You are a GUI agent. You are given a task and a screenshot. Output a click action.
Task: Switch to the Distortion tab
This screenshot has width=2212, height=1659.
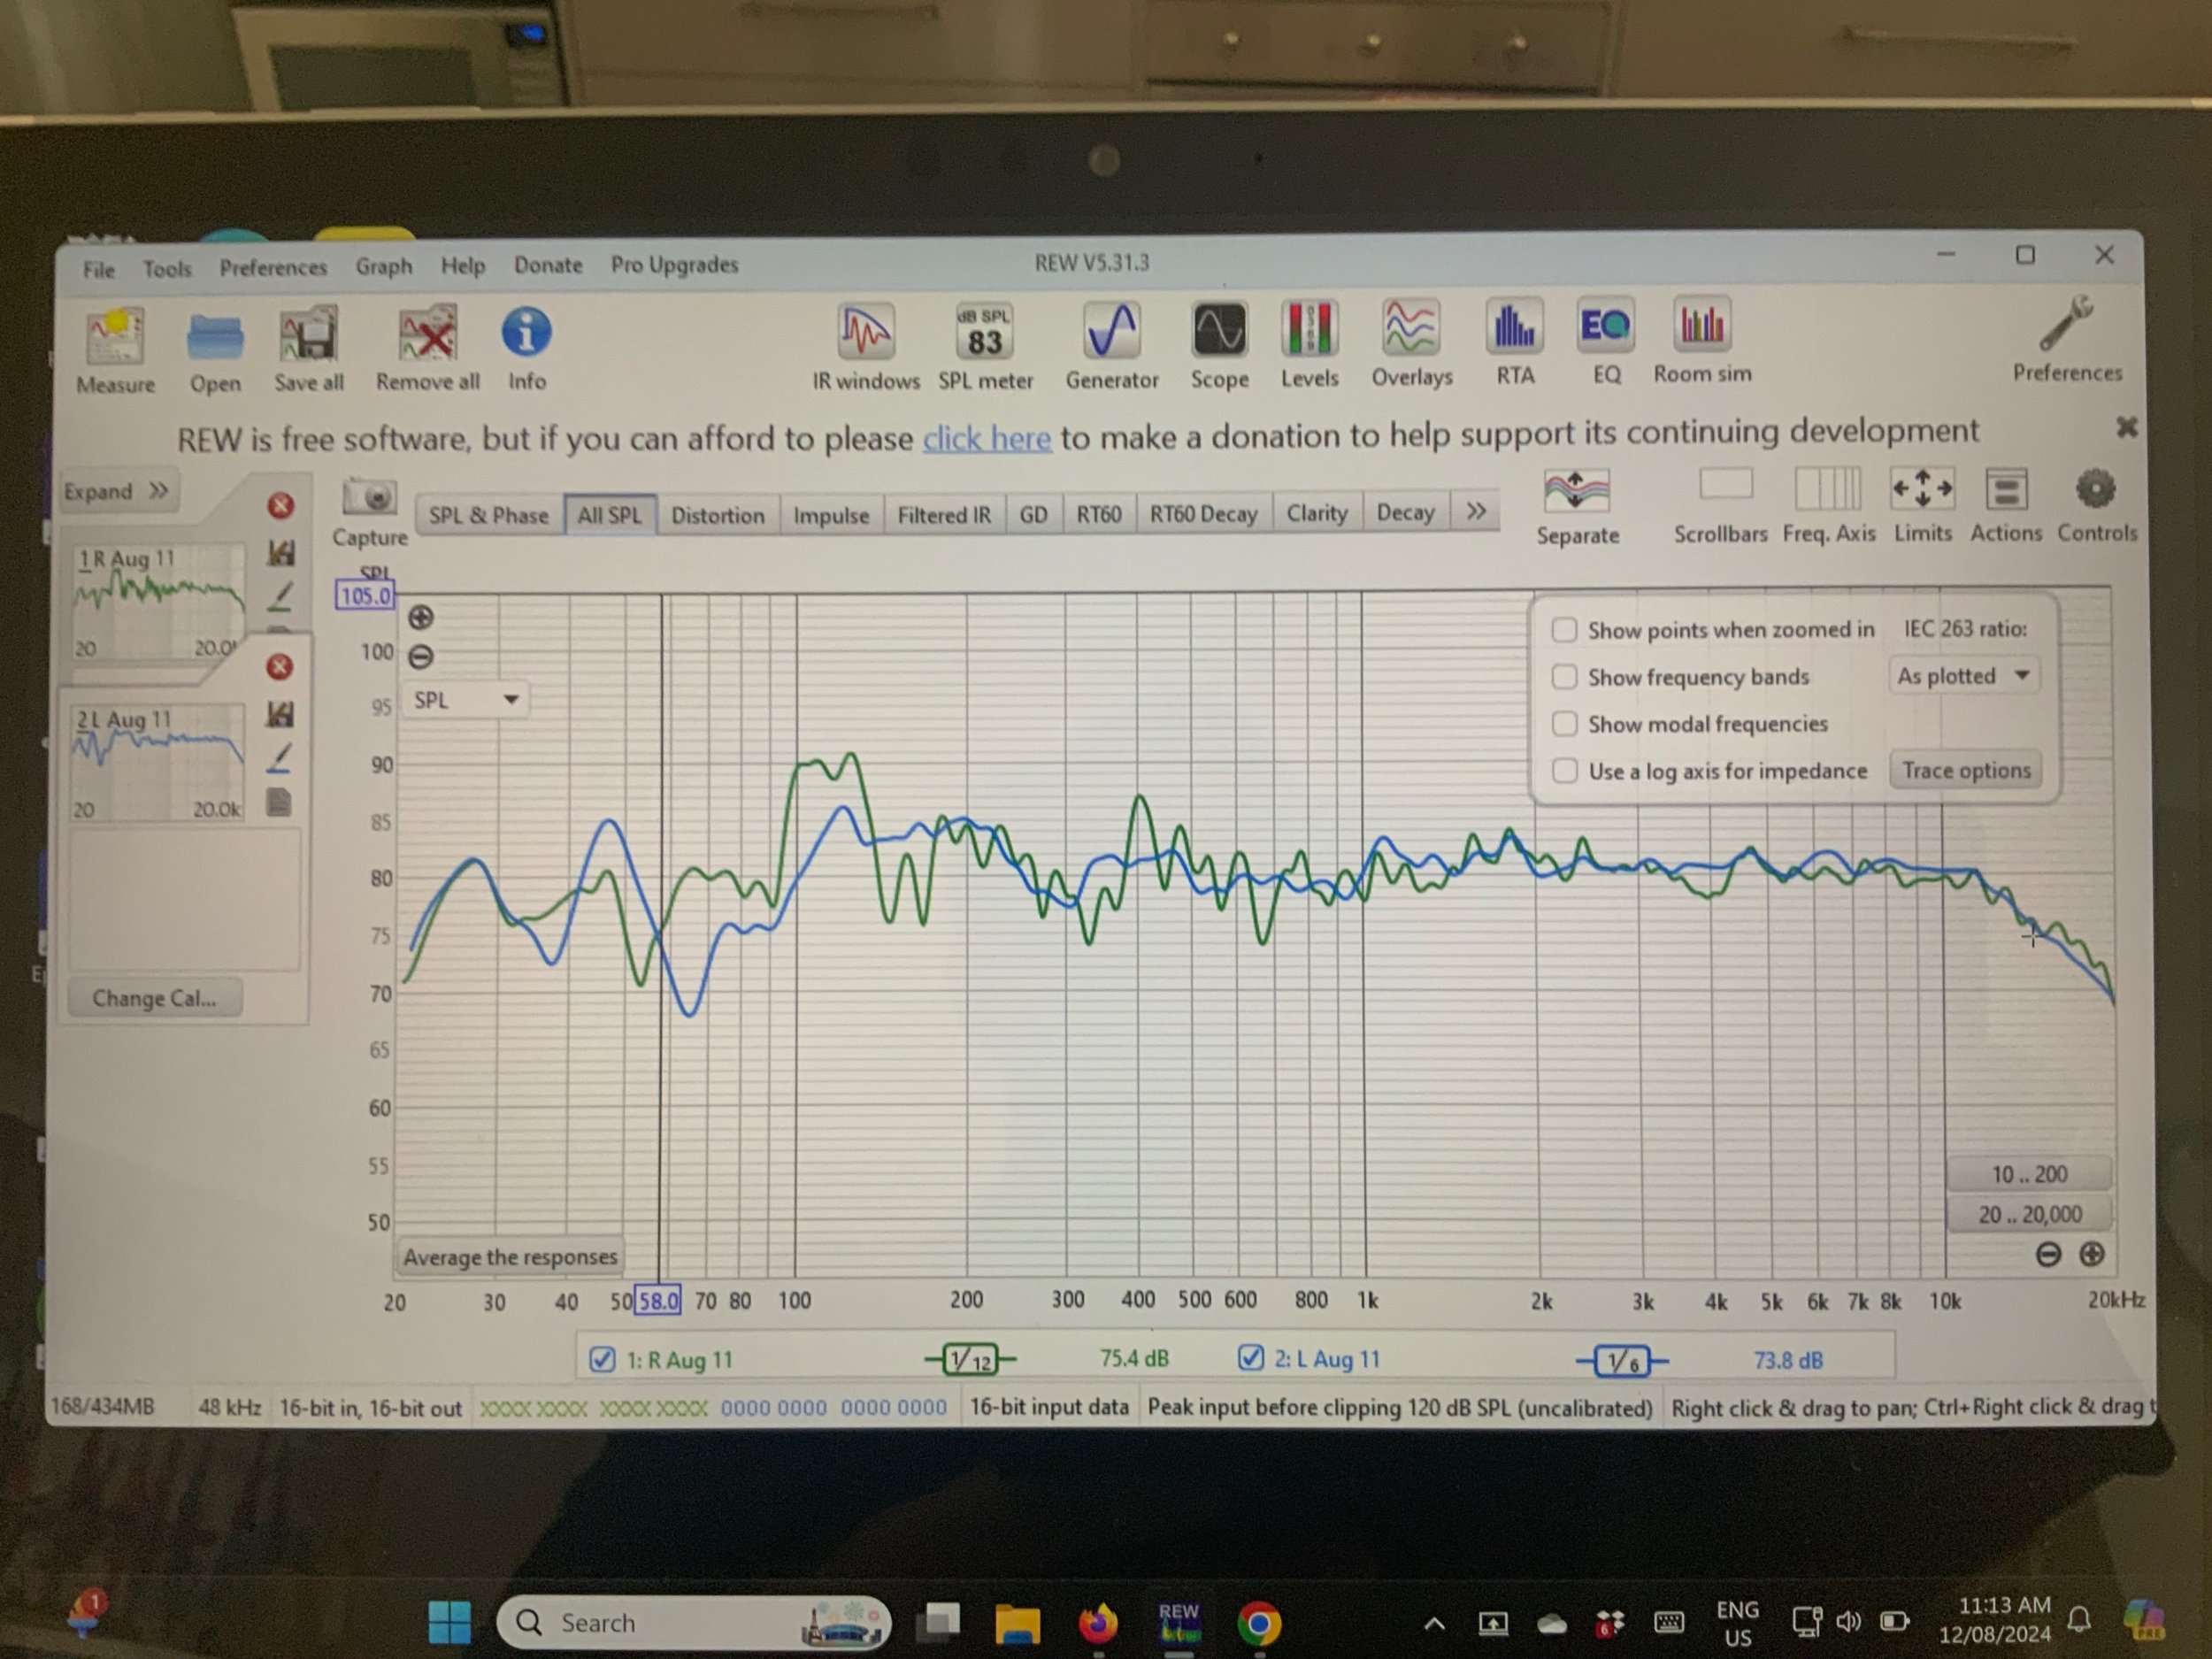coord(717,516)
